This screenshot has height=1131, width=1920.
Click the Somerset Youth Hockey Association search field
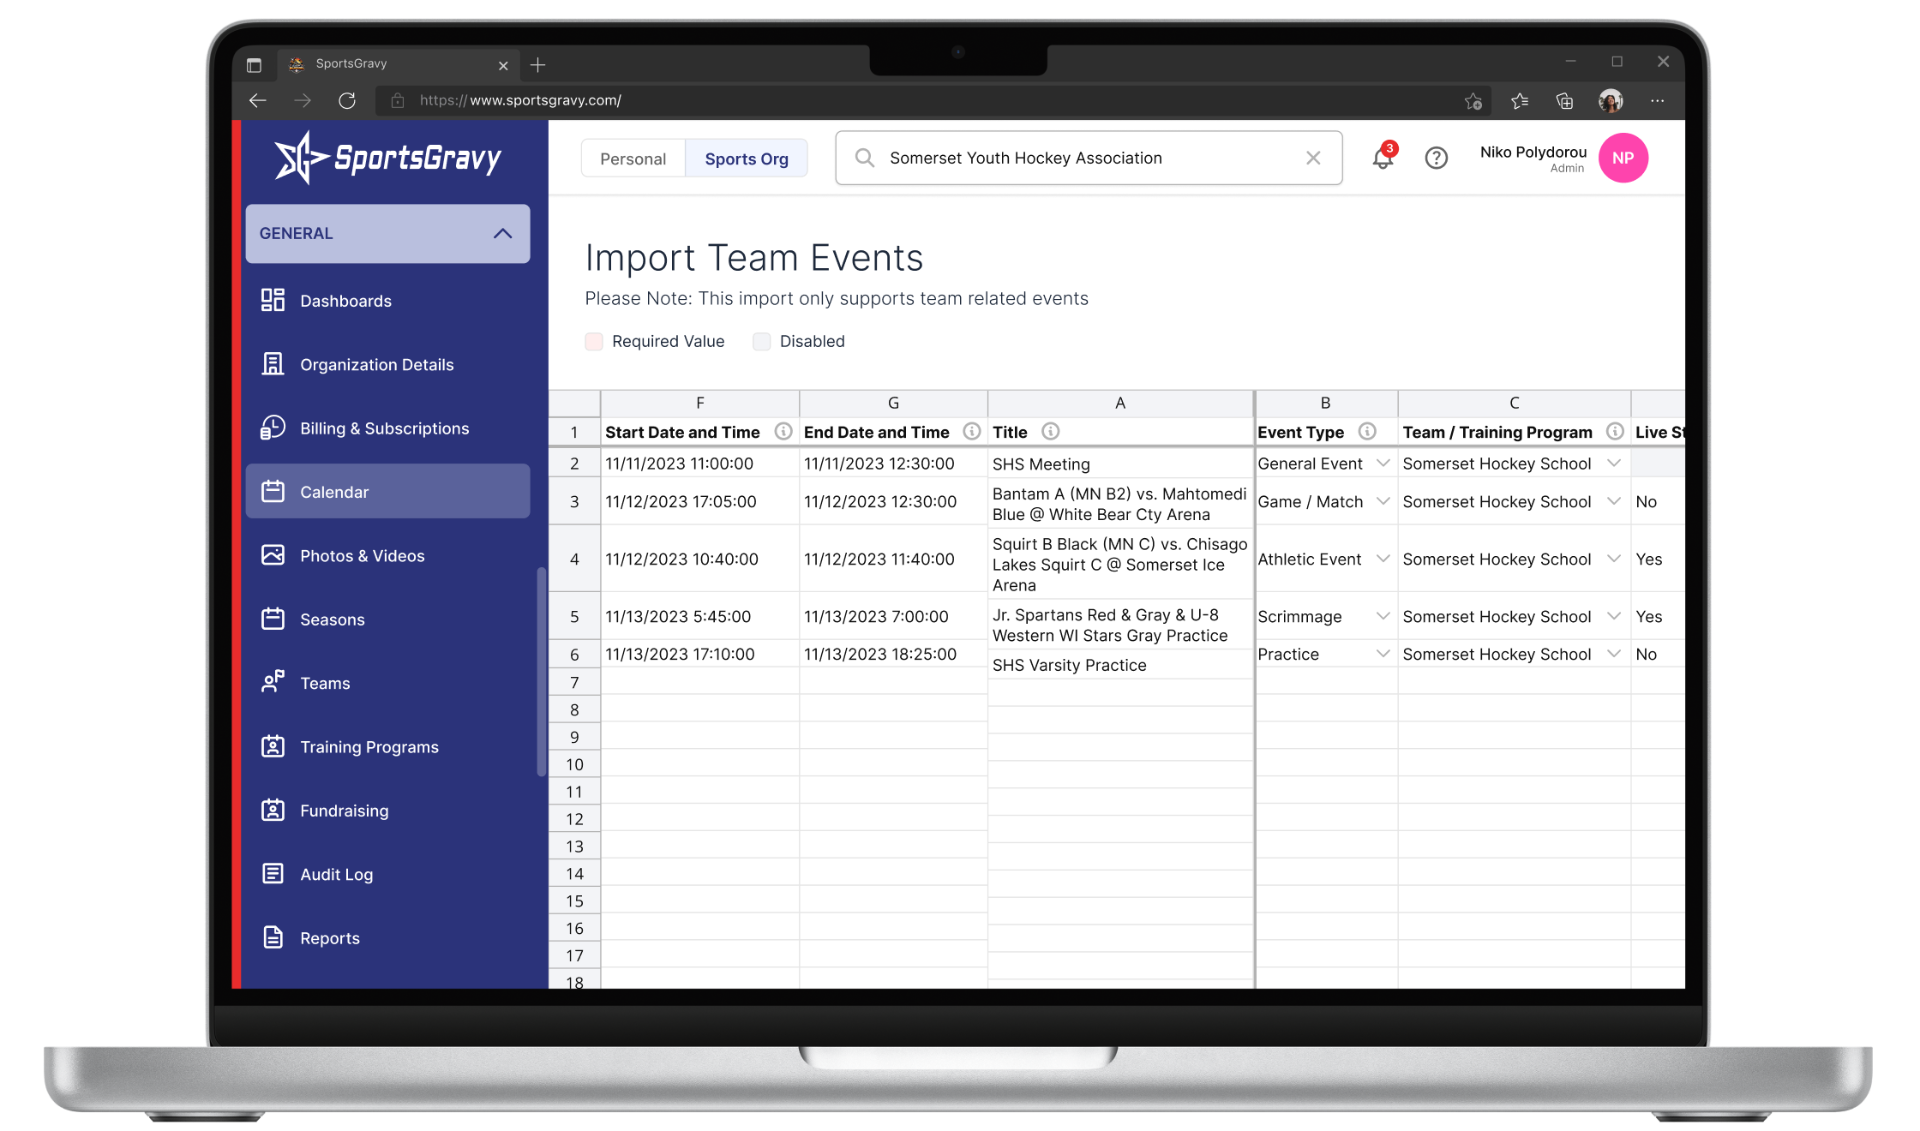[1088, 158]
